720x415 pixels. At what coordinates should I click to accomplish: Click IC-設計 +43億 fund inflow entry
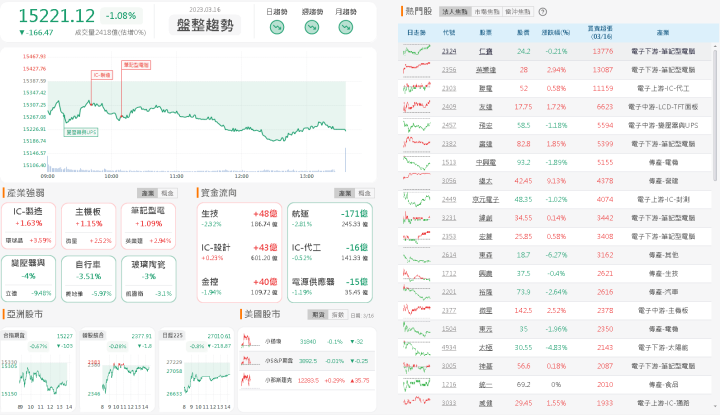tap(239, 252)
